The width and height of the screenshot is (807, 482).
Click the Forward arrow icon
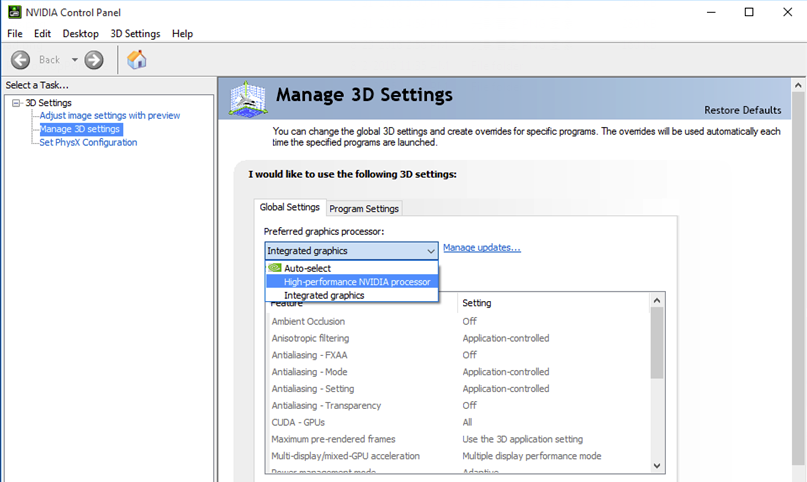[94, 60]
